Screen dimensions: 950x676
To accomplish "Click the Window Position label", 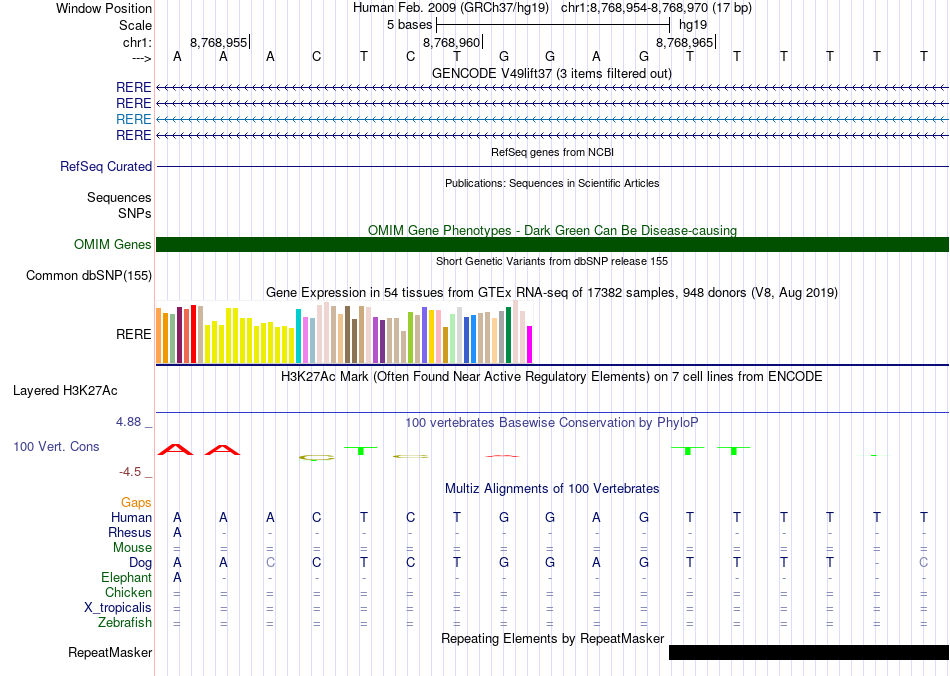I will pyautogui.click(x=104, y=8).
